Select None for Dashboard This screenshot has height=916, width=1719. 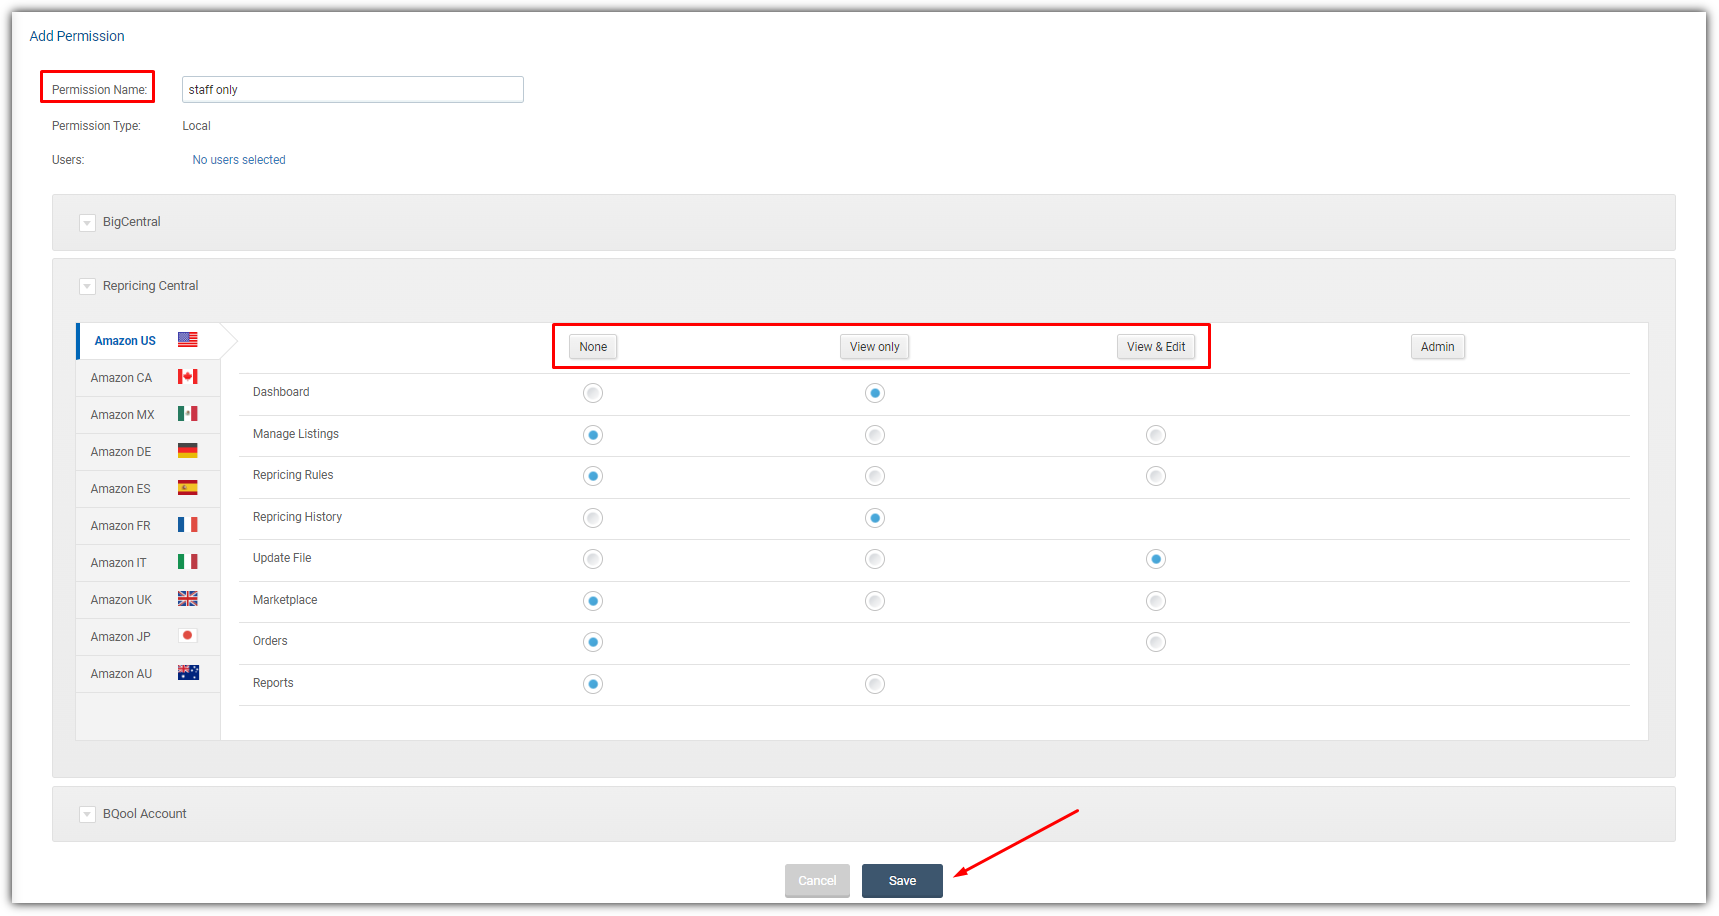coord(593,393)
